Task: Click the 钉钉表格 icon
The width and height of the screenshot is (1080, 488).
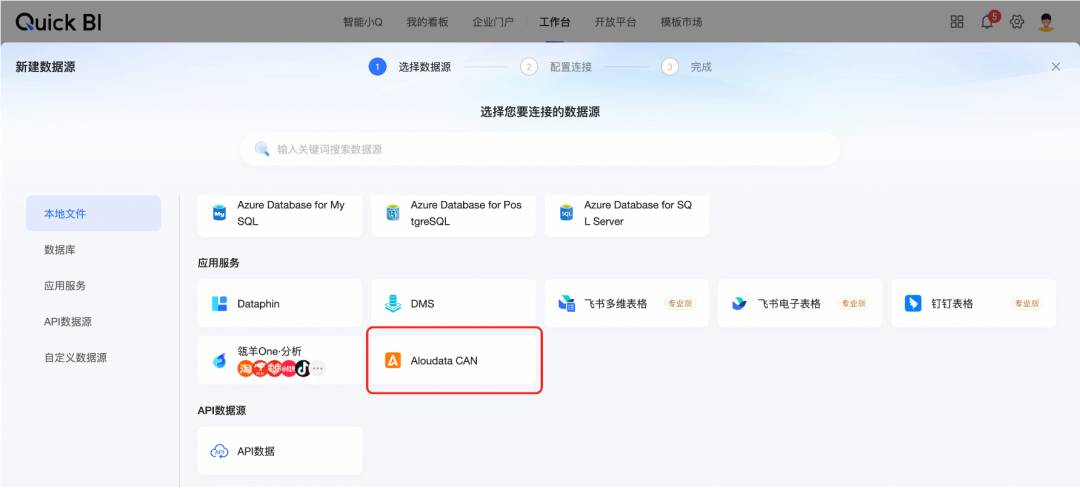Action: tap(913, 304)
